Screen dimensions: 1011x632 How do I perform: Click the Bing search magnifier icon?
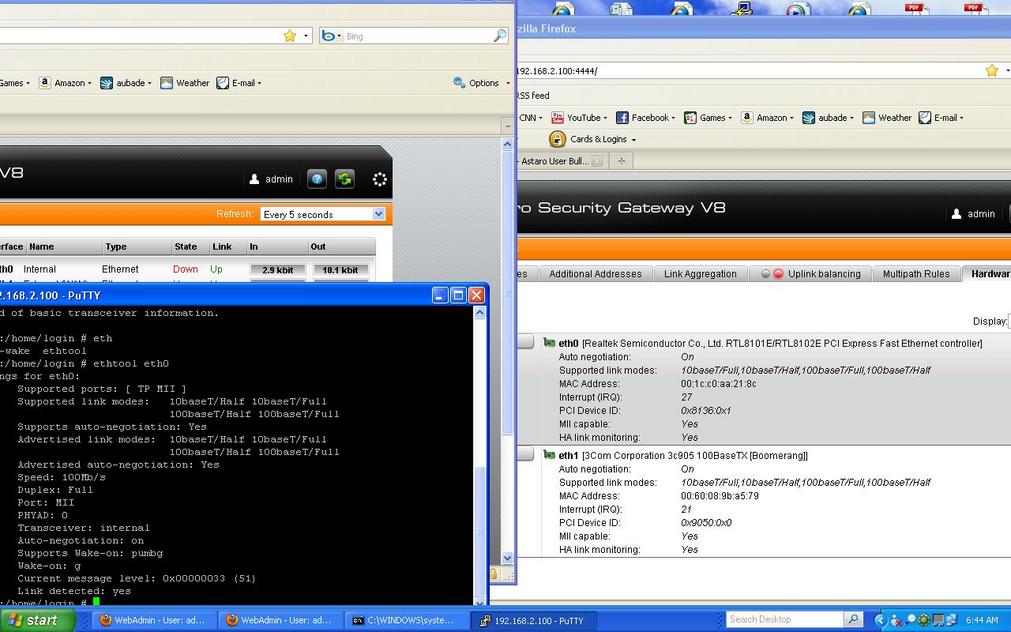tap(499, 36)
